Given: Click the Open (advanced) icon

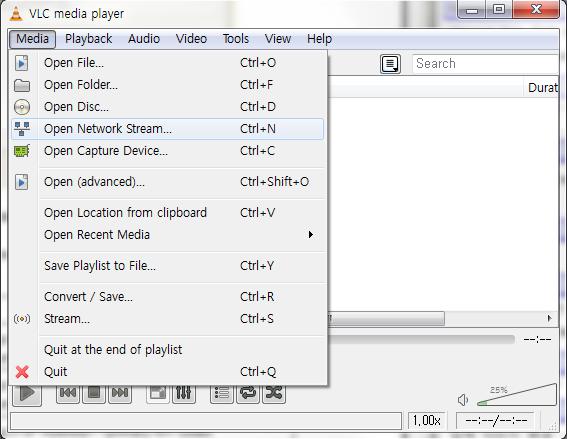Looking at the screenshot, I should coord(22,182).
